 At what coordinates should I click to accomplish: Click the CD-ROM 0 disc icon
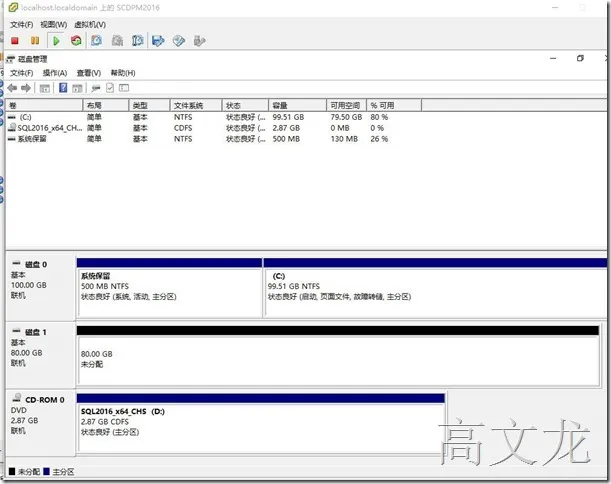17,398
